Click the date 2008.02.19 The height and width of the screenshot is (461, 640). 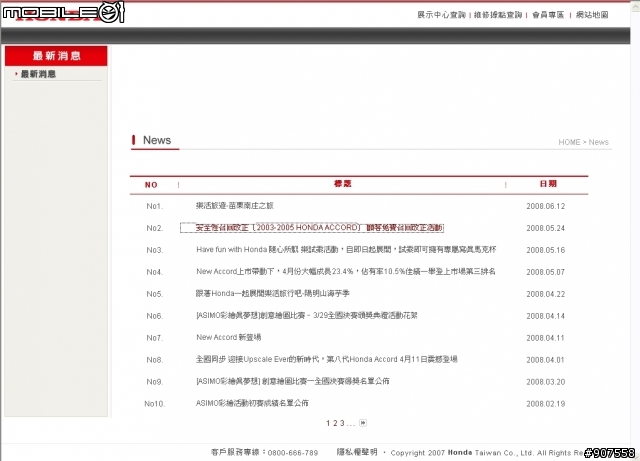point(546,404)
